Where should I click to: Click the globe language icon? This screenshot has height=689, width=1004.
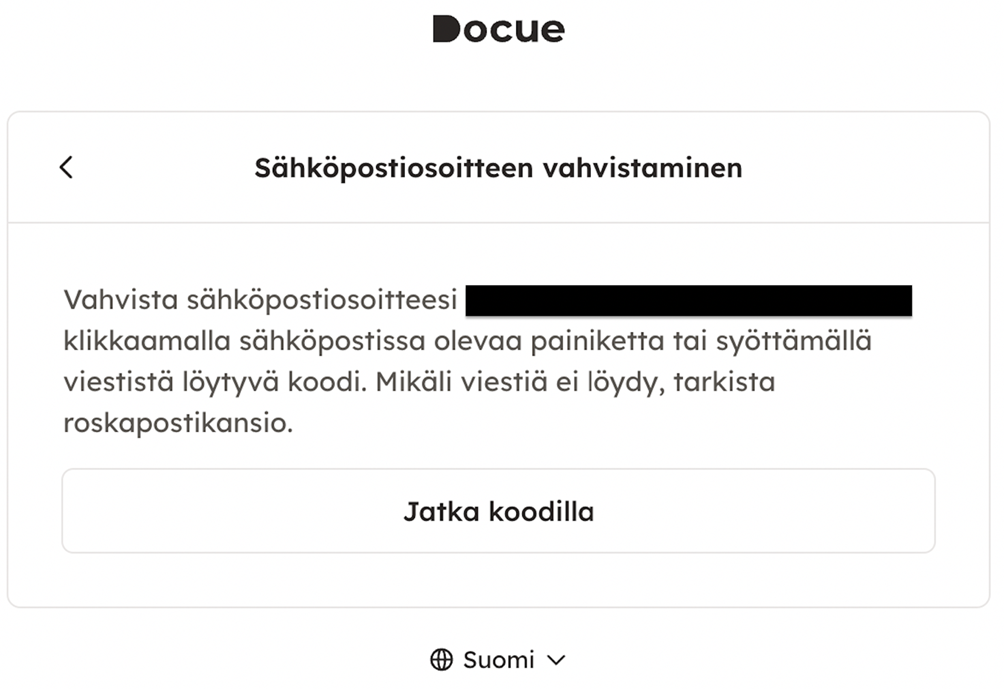pos(441,660)
